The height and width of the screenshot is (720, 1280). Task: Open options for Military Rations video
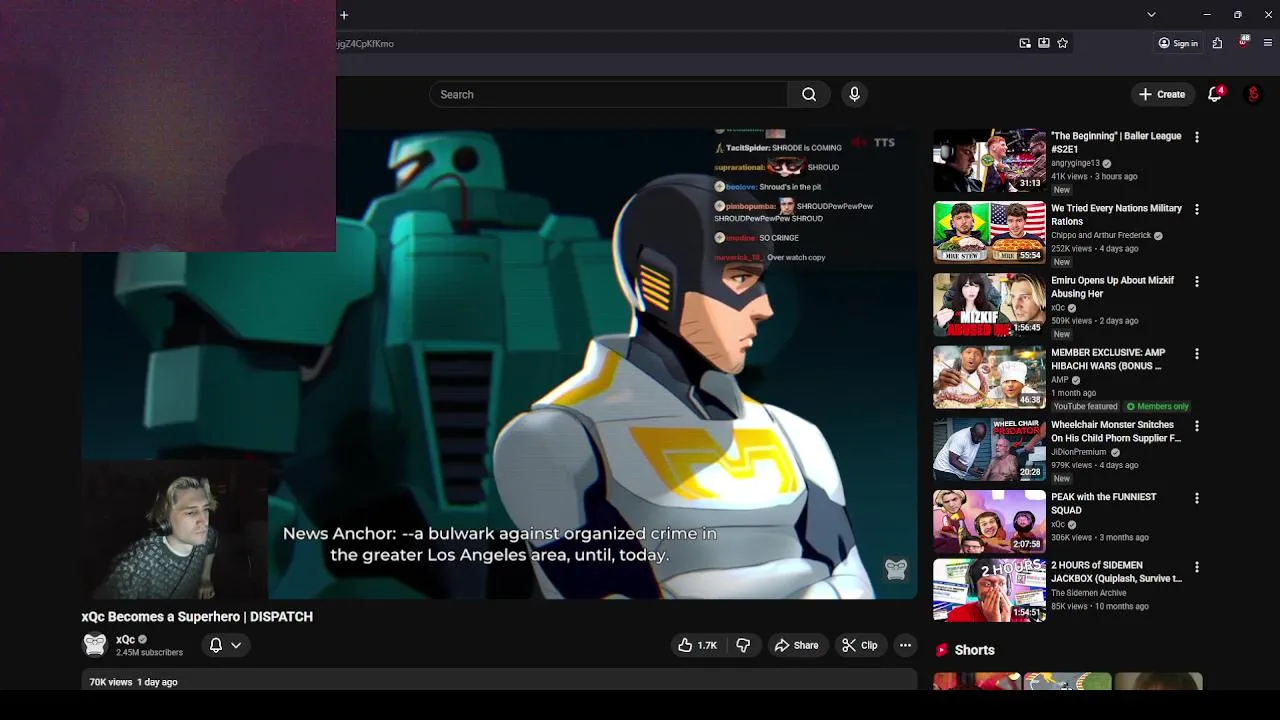click(x=1196, y=209)
